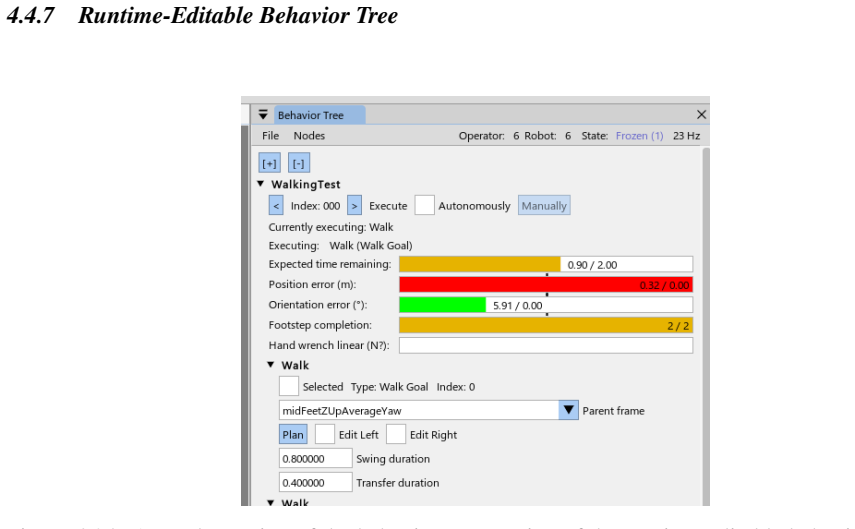Collapse the WalkingTest tree node

tap(261, 184)
